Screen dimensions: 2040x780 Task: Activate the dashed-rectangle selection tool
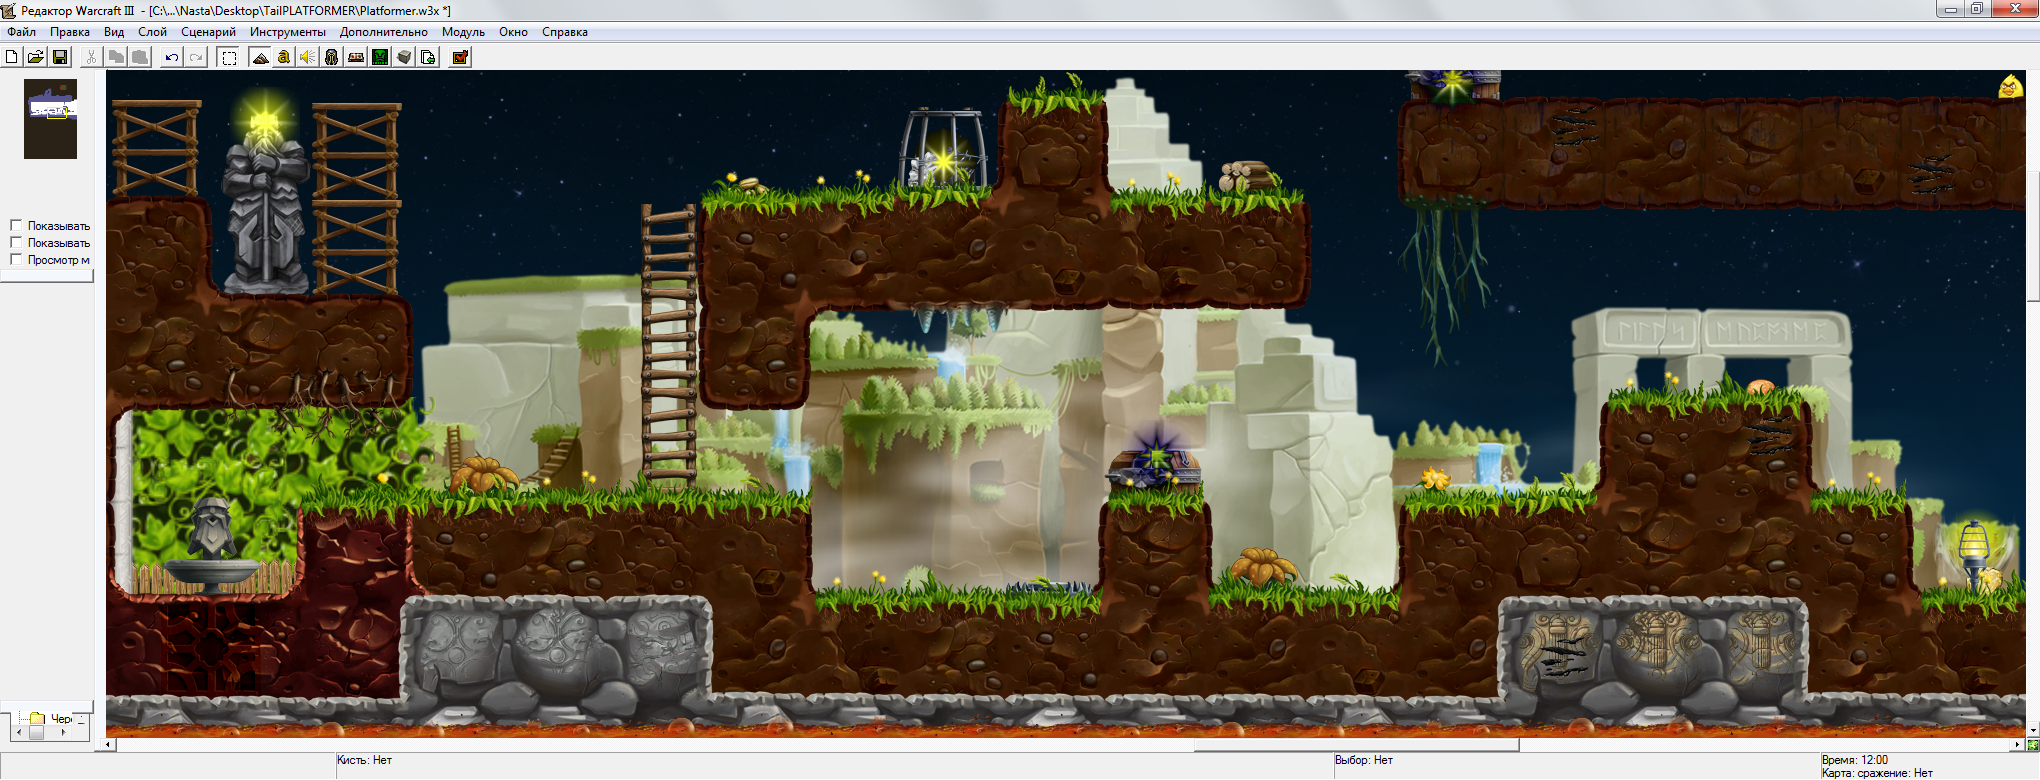(x=229, y=57)
